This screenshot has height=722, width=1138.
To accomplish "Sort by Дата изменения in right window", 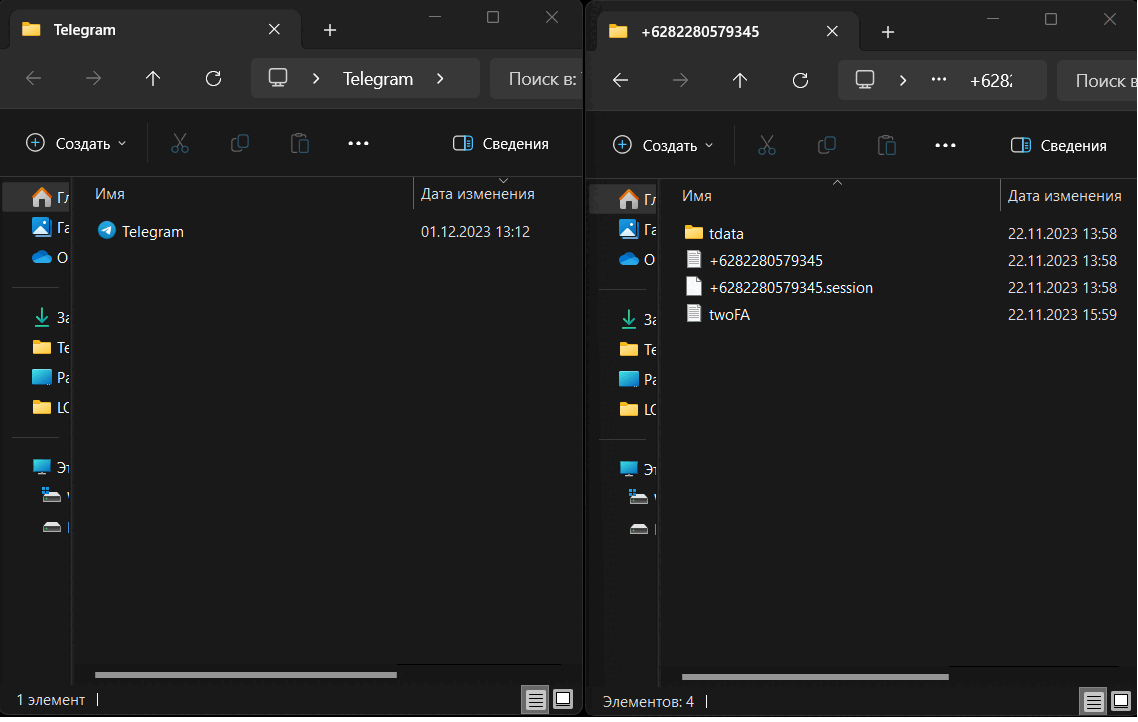I will (x=1064, y=196).
